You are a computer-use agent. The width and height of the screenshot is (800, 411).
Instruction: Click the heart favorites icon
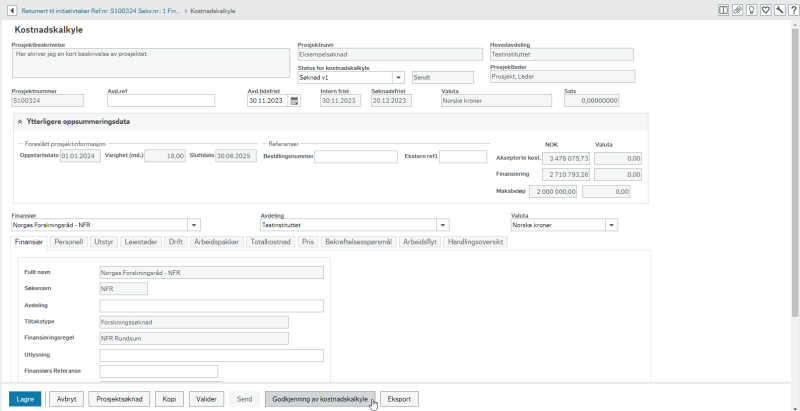pos(766,10)
